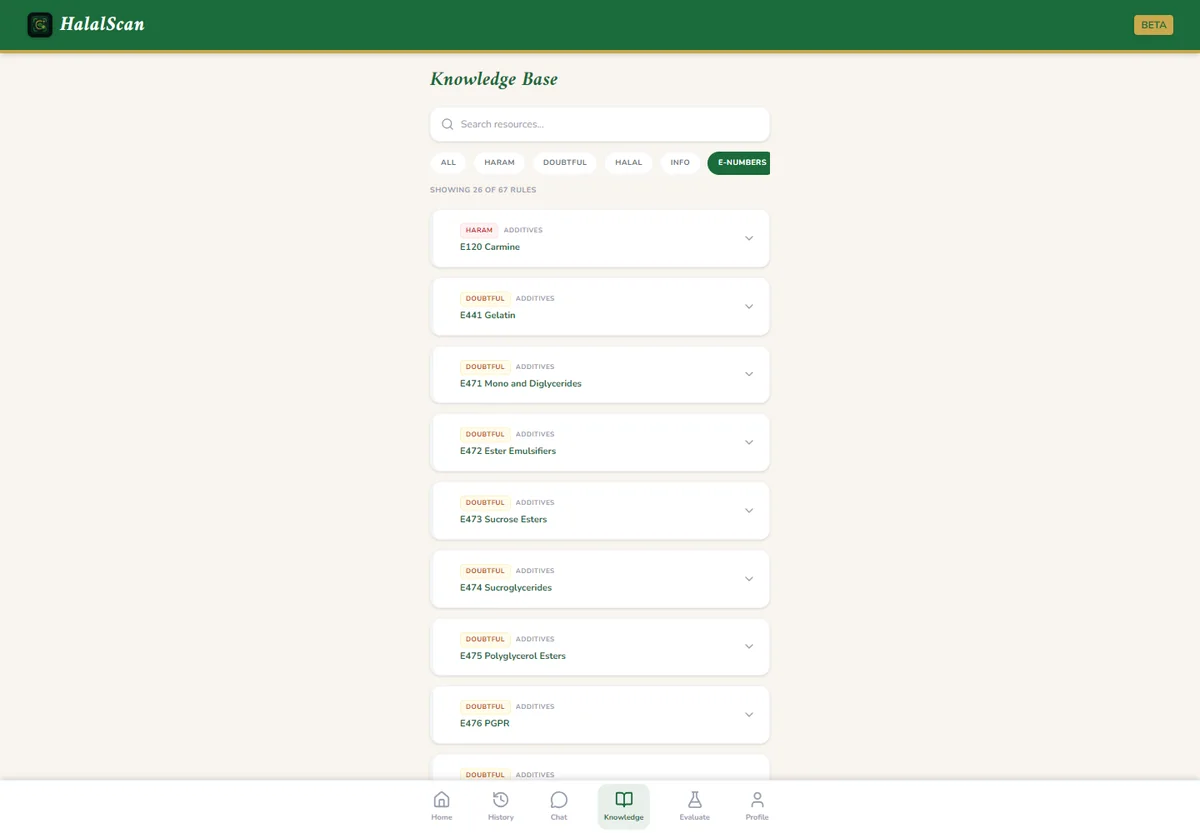Click DOUBTFUL badge on E474 Sucroglycerides
The image size is (1200, 833).
(x=485, y=571)
